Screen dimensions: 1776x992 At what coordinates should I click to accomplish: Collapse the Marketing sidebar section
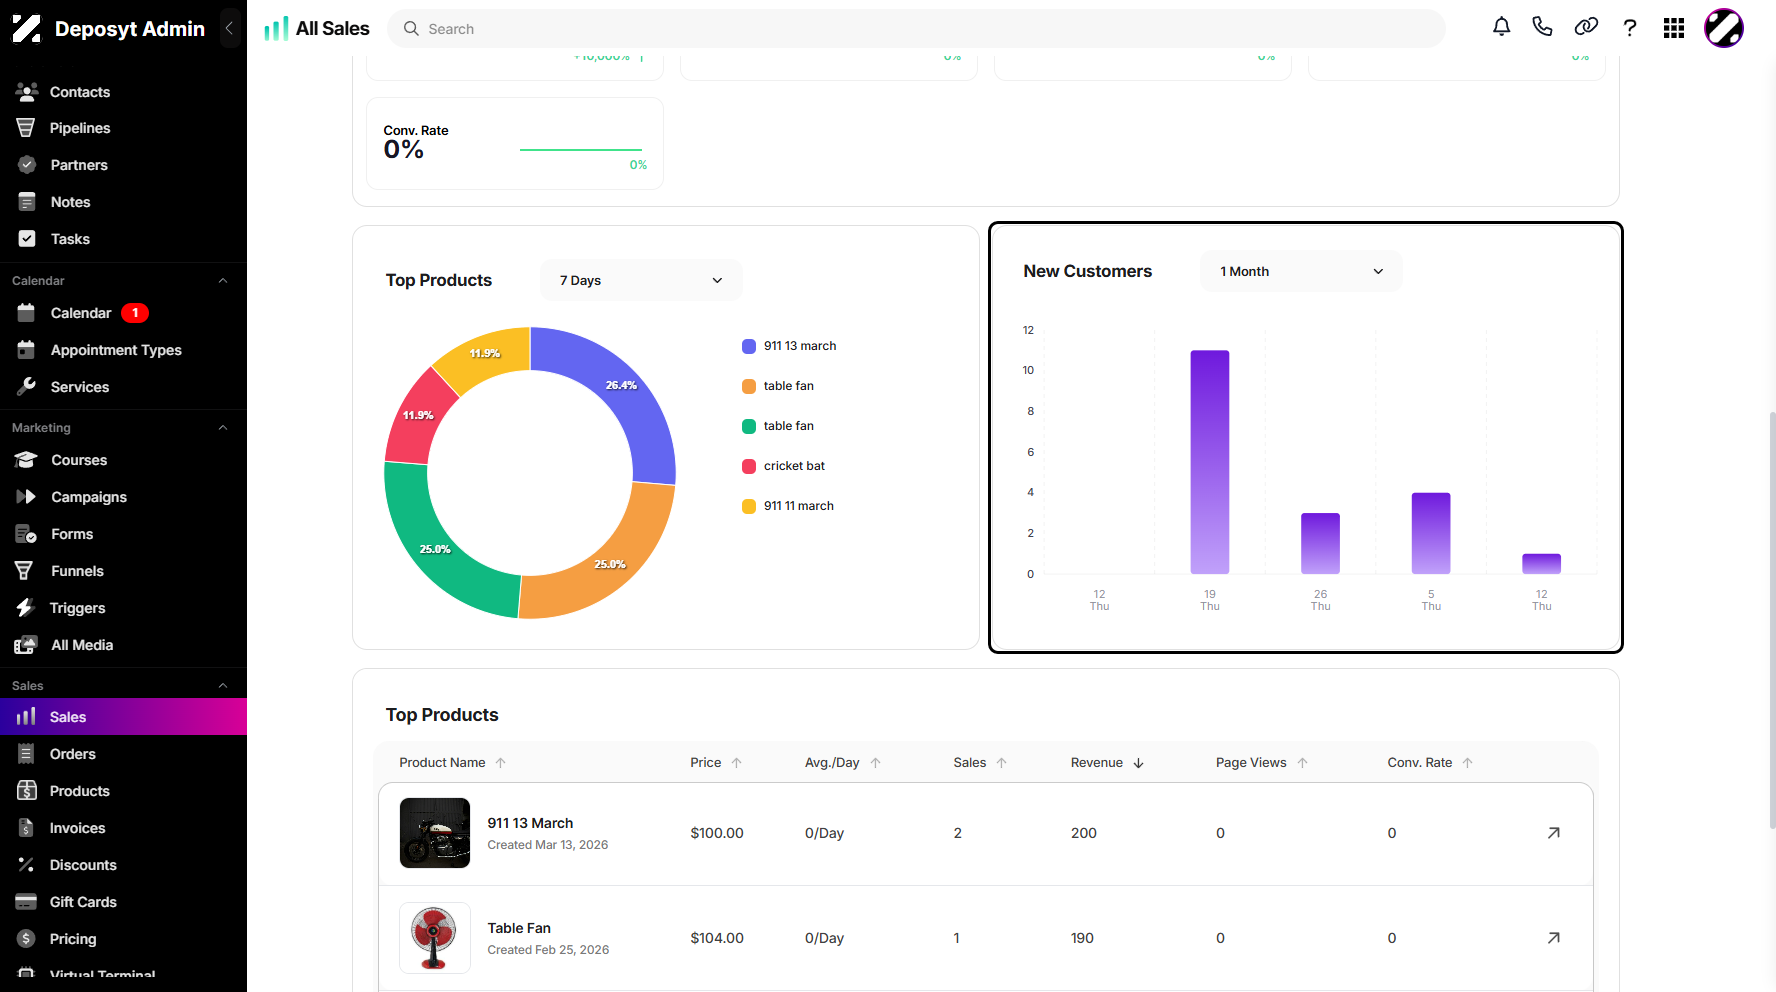223,428
